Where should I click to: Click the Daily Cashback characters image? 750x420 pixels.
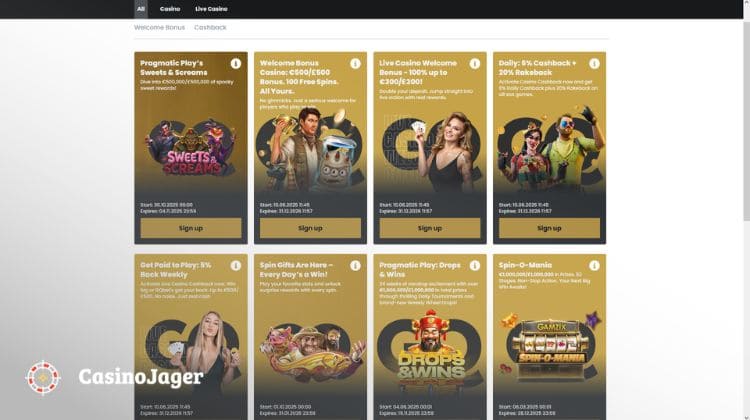click(x=549, y=149)
